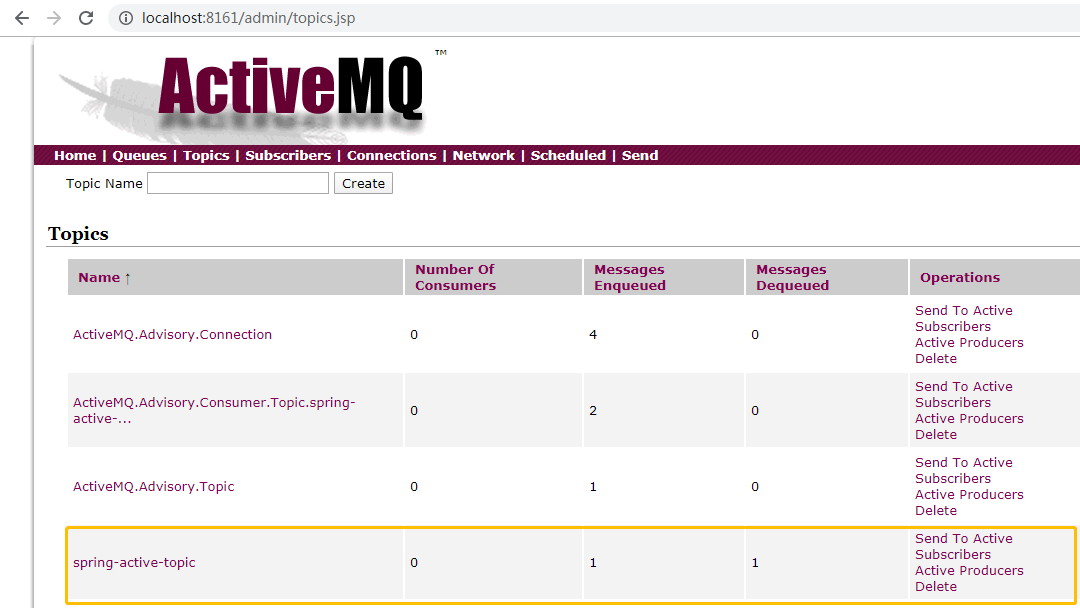1080x608 pixels.
Task: Open the Topics menu item
Action: click(206, 156)
